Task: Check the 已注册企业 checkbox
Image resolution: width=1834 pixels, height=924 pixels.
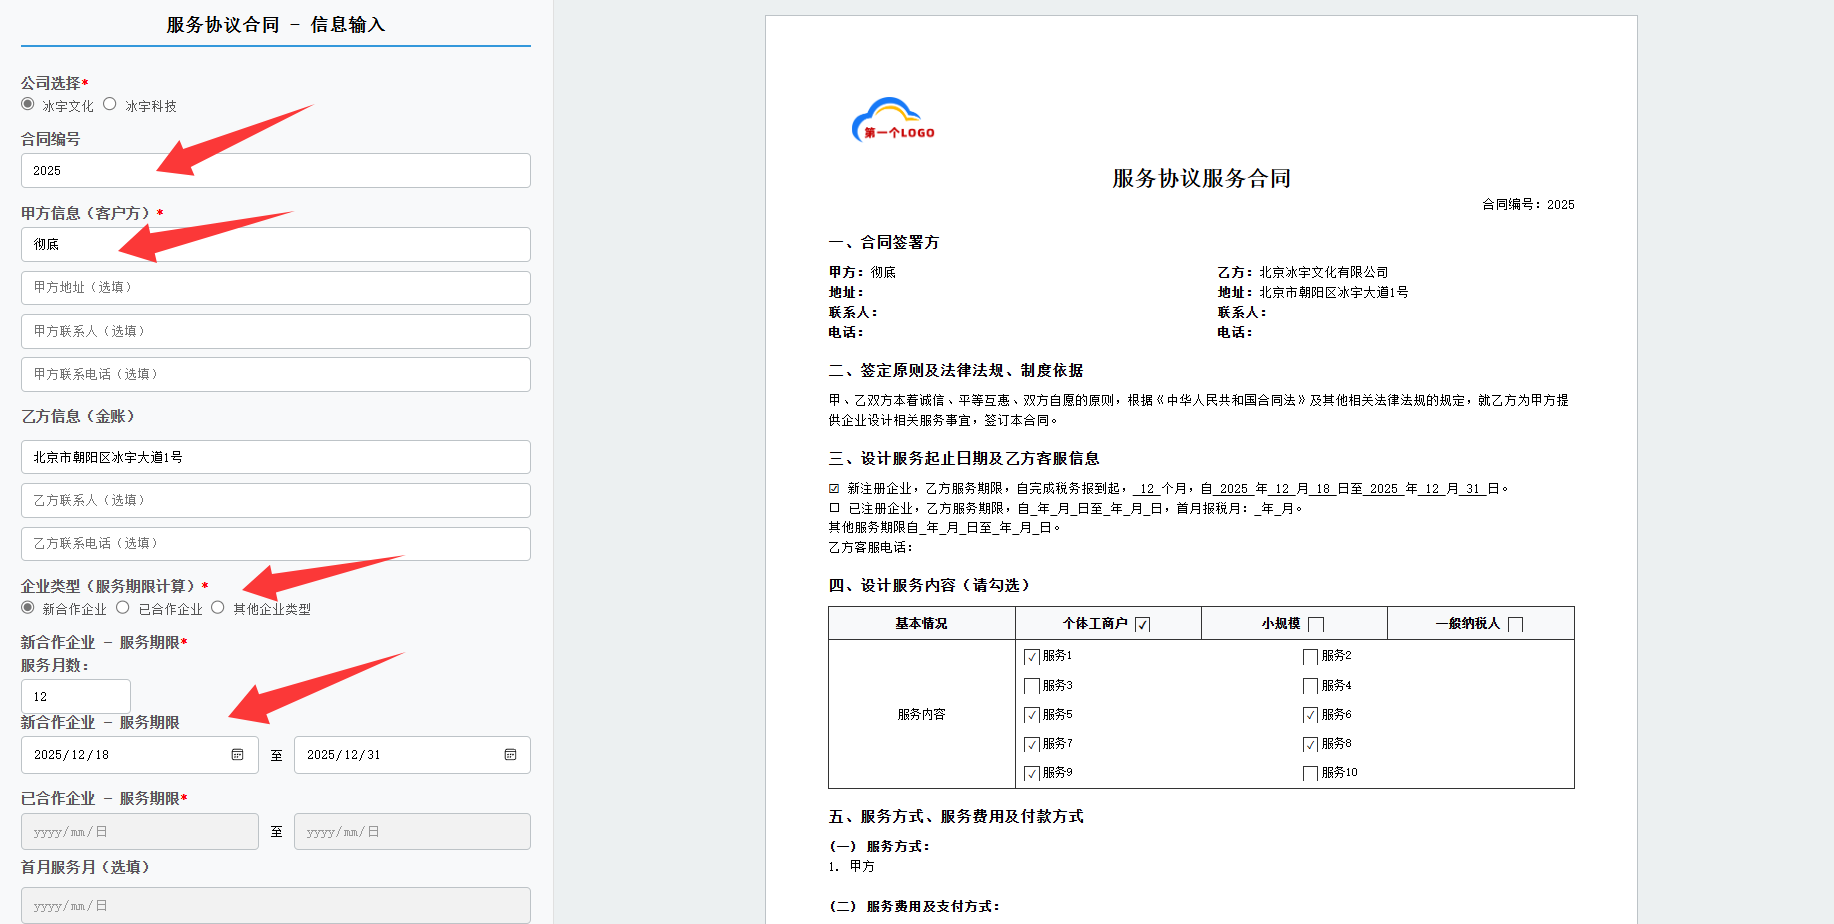Action: coord(833,507)
